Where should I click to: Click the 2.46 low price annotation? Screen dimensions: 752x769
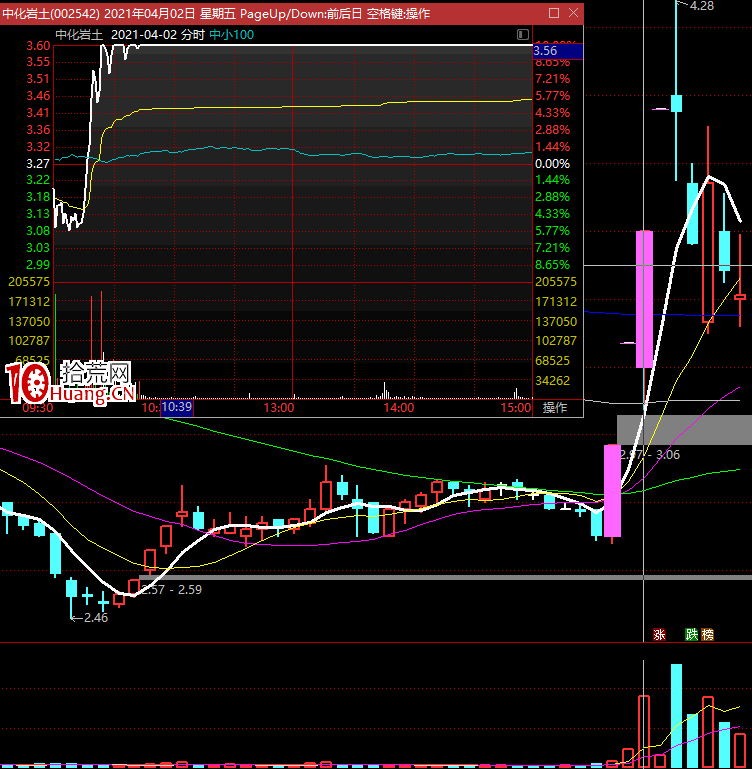(96, 617)
